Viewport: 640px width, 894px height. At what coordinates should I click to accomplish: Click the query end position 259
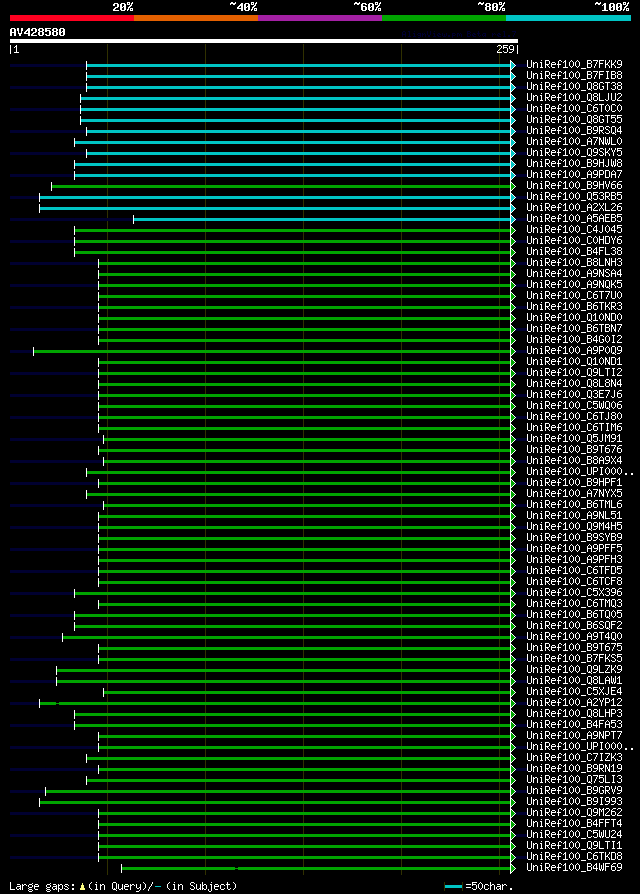click(505, 50)
